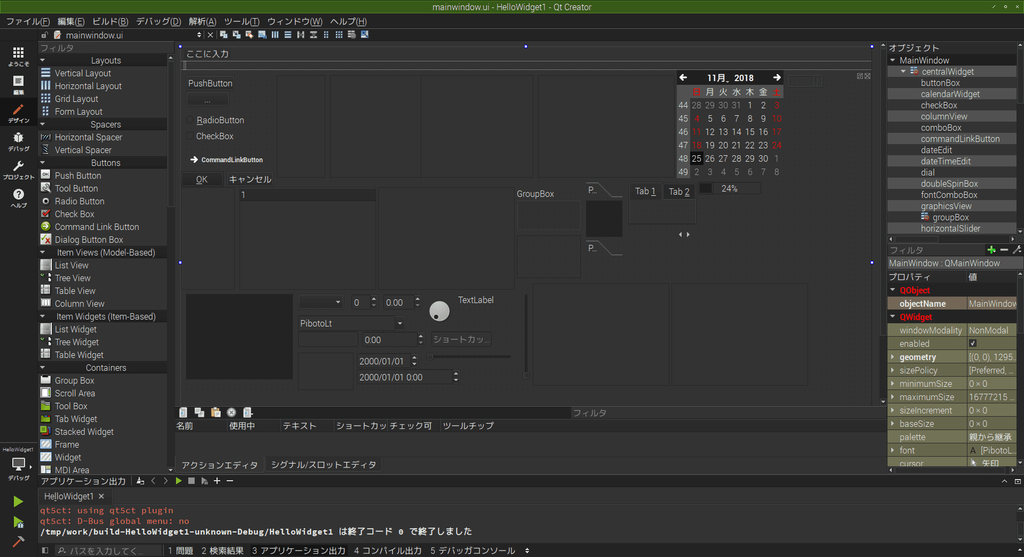Viewport: 1024px width, 557px height.
Task: Collapse the Buttons widget category
Action: [x=43, y=163]
